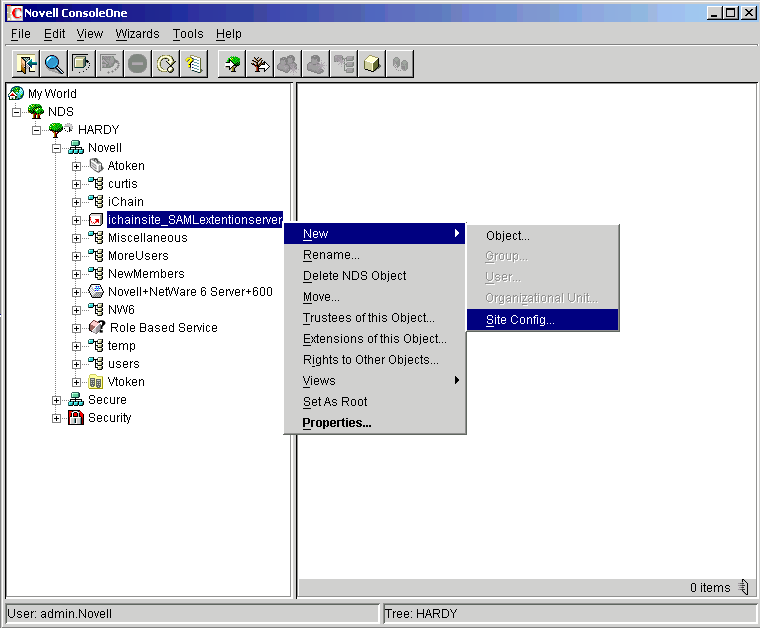Click the document pages toolbar icon
760x628 pixels.
(194, 64)
